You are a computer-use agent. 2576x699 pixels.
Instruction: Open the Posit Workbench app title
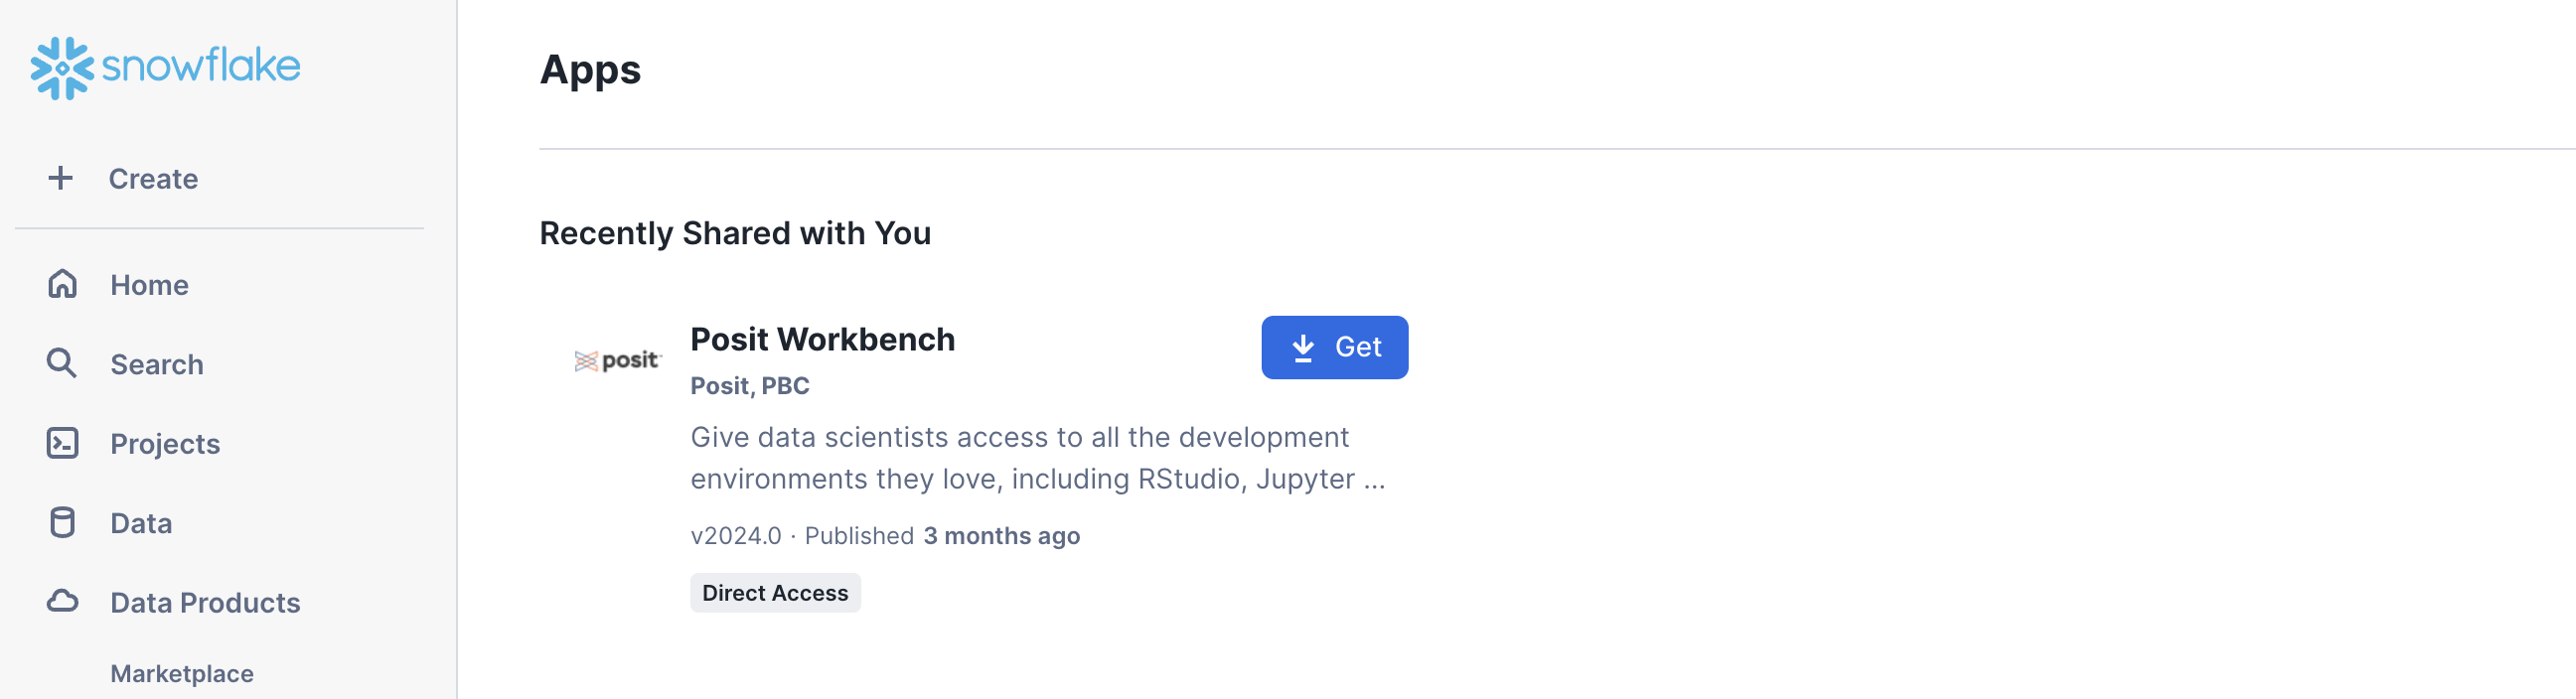click(822, 340)
